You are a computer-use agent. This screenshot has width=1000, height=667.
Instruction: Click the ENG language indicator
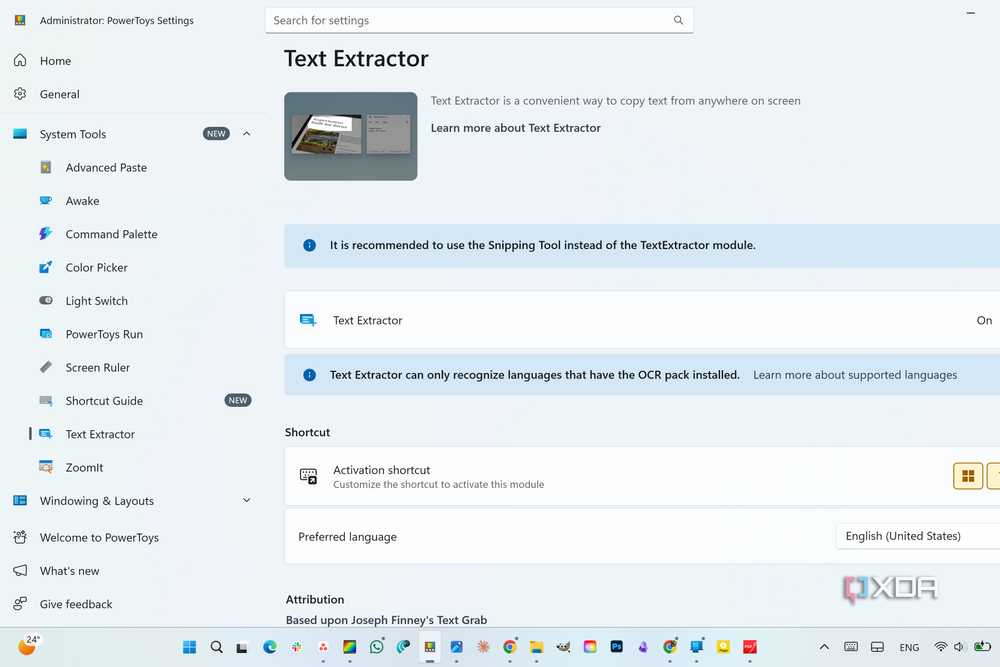[x=909, y=647]
